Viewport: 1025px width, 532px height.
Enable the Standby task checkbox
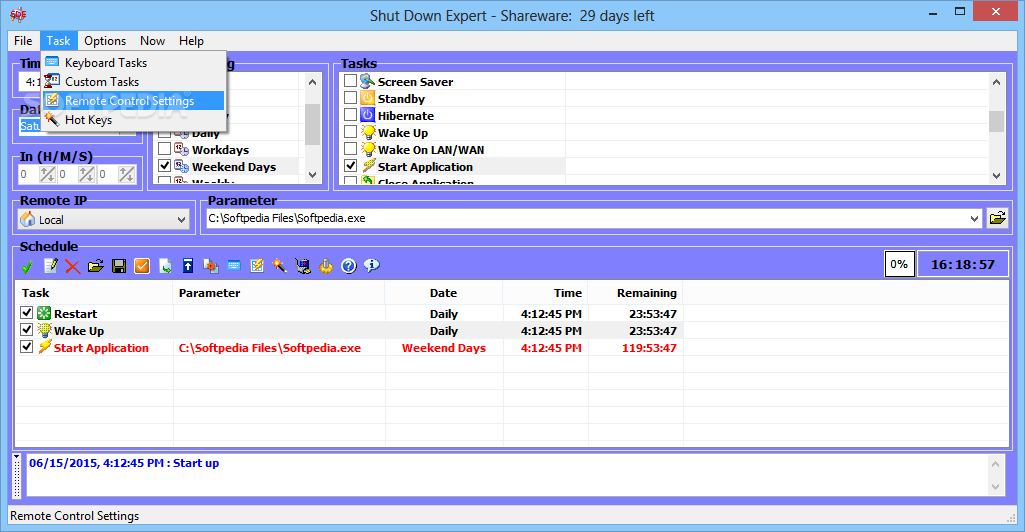click(350, 98)
